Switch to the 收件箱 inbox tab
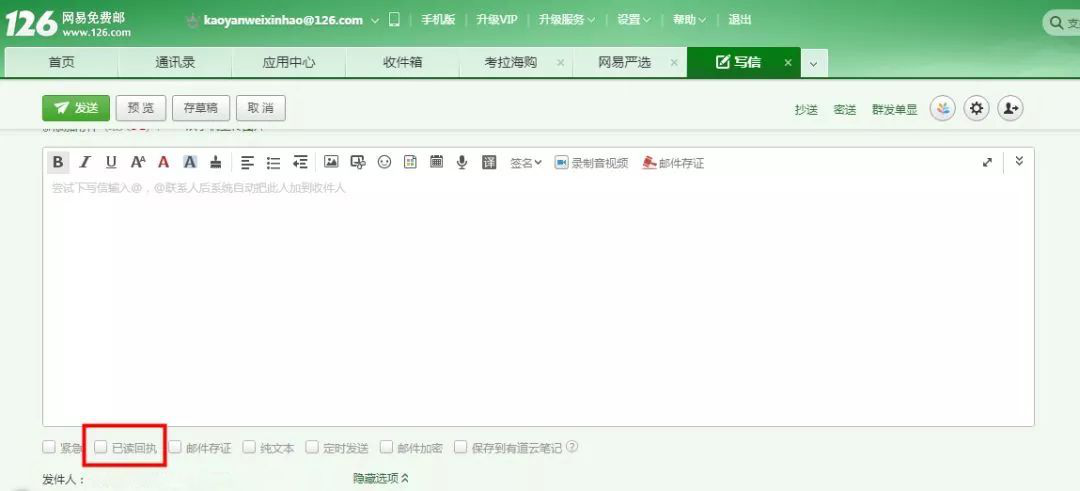1080x491 pixels. (402, 62)
